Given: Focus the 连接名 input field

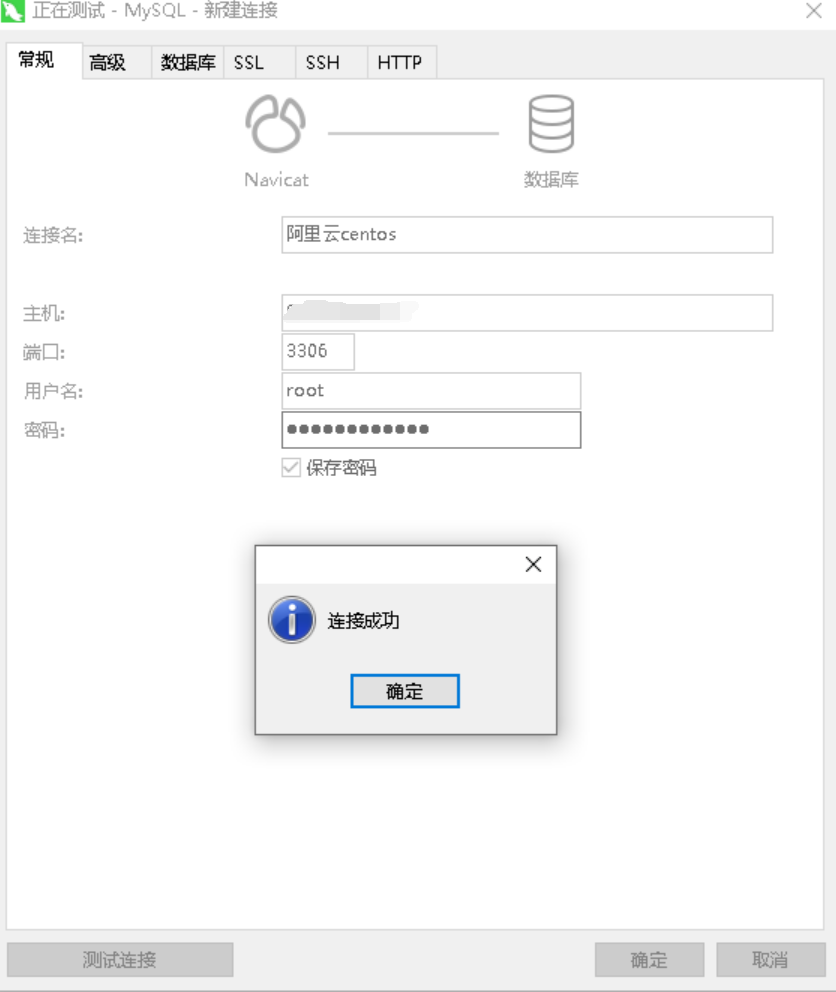Looking at the screenshot, I should [527, 235].
